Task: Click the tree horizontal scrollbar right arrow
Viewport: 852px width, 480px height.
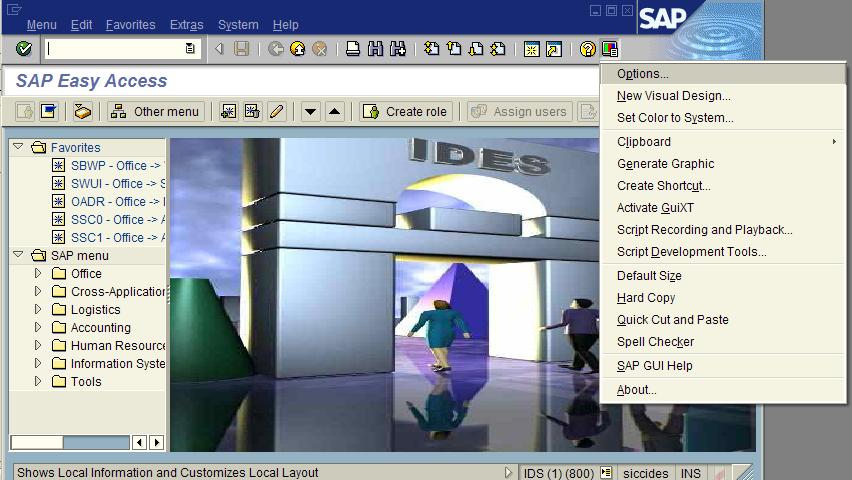Action: 157,442
